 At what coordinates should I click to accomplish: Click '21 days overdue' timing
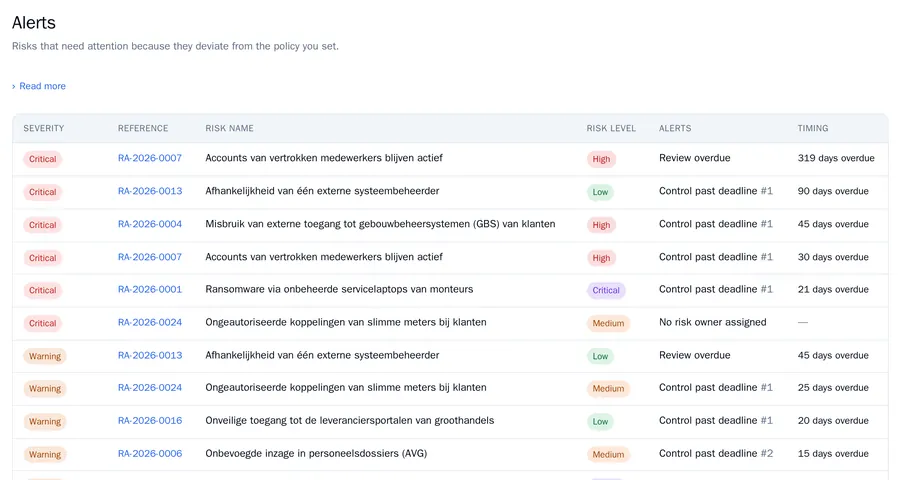833,289
